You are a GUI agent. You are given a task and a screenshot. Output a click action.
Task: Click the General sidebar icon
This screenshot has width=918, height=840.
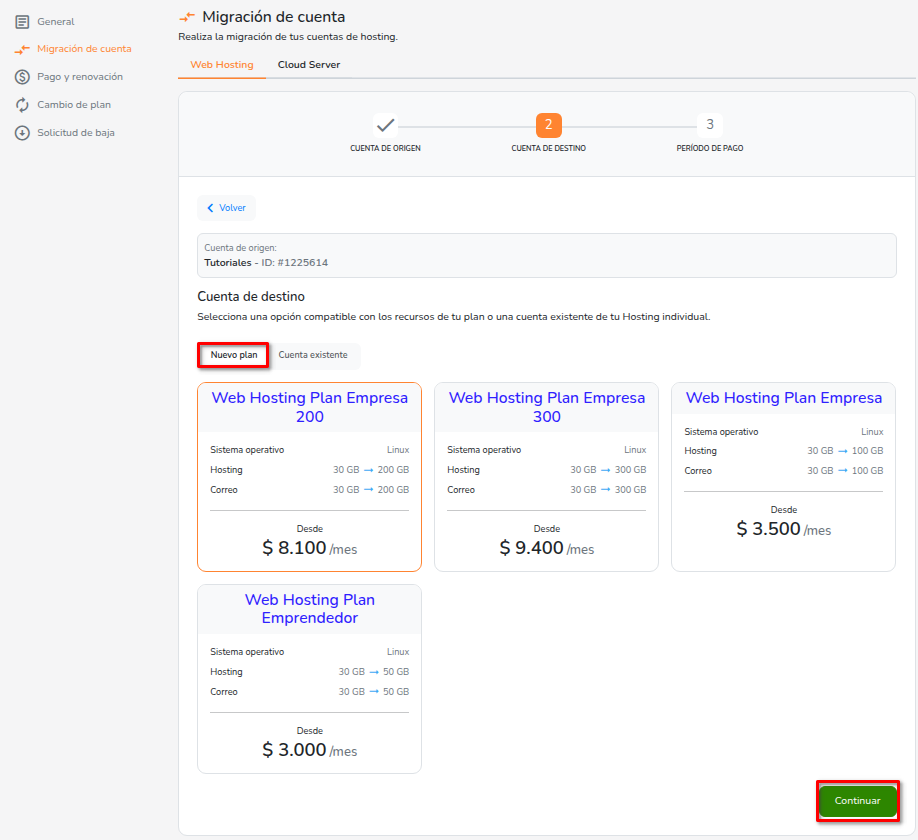[x=22, y=22]
